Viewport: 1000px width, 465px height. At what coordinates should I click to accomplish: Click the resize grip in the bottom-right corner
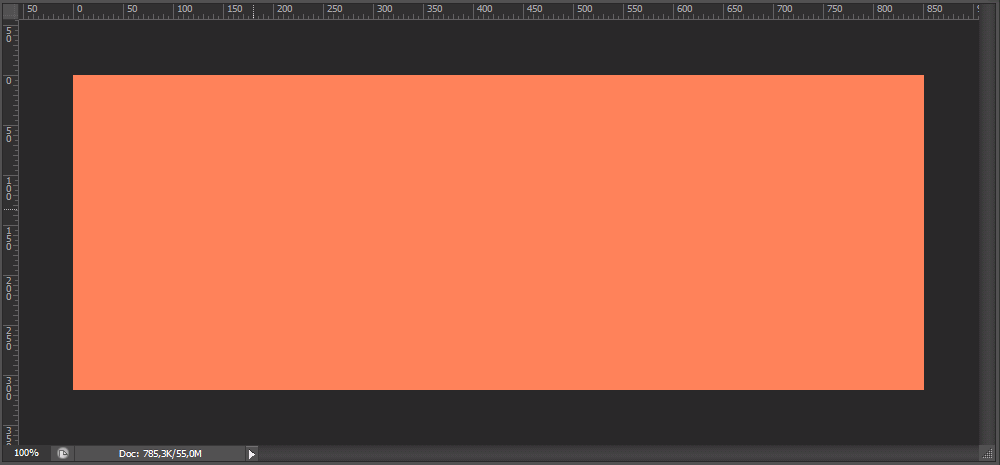pyautogui.click(x=989, y=454)
